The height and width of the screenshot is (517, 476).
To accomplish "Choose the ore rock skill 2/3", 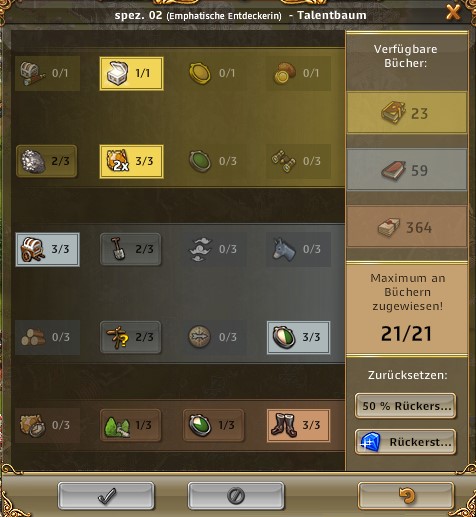I will tap(47, 161).
